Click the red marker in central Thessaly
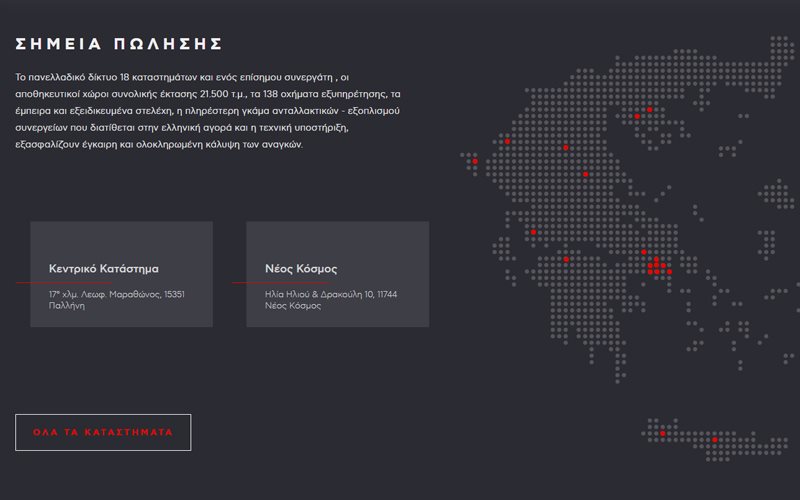 (585, 174)
